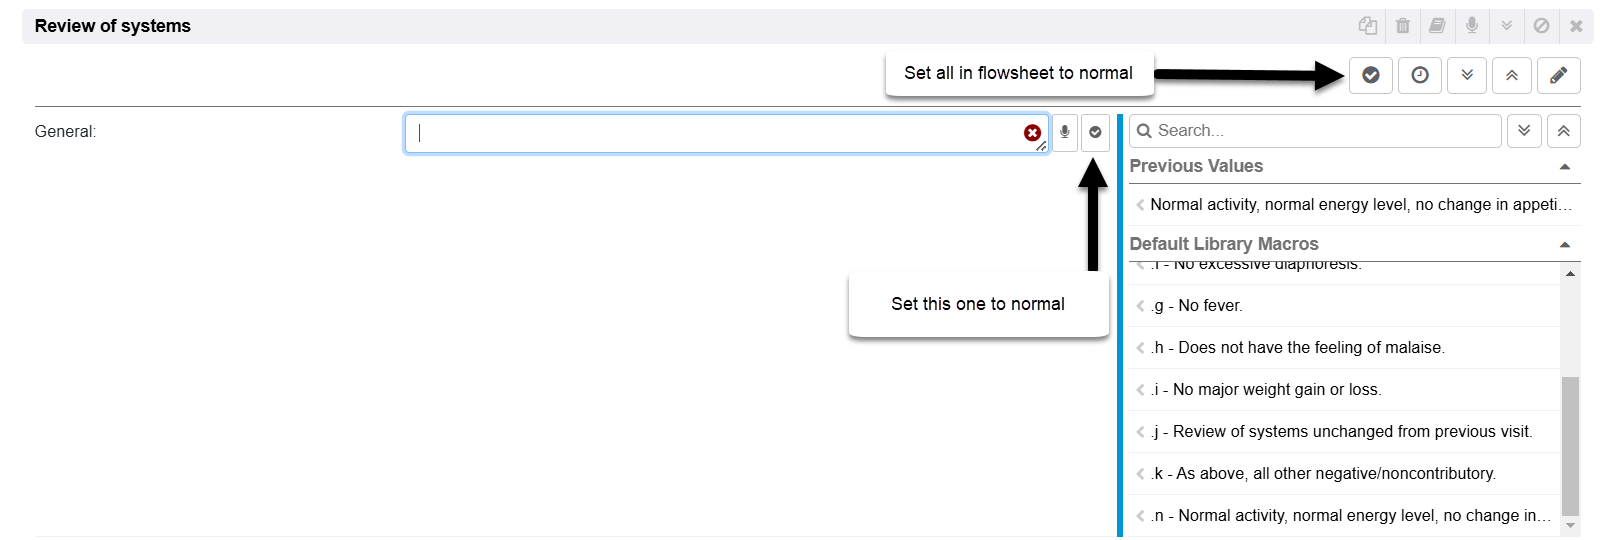Click the macro list scrollbar down arrow

click(1570, 525)
